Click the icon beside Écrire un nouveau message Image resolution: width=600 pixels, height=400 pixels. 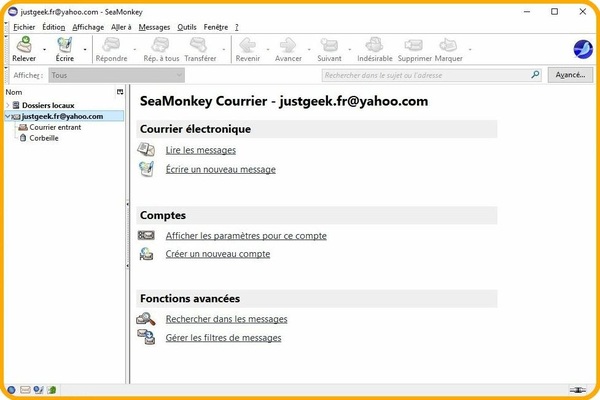146,169
